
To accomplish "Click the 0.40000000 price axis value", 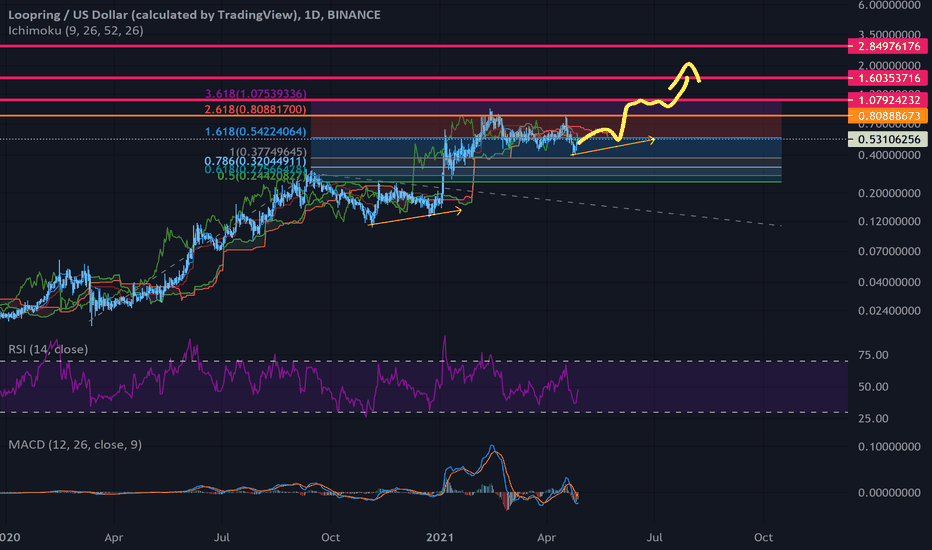I will pos(889,155).
